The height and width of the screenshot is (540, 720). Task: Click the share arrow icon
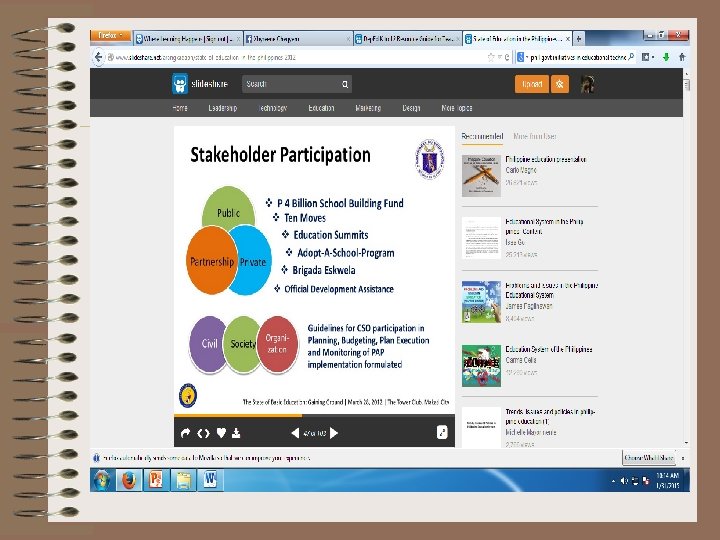pos(186,433)
